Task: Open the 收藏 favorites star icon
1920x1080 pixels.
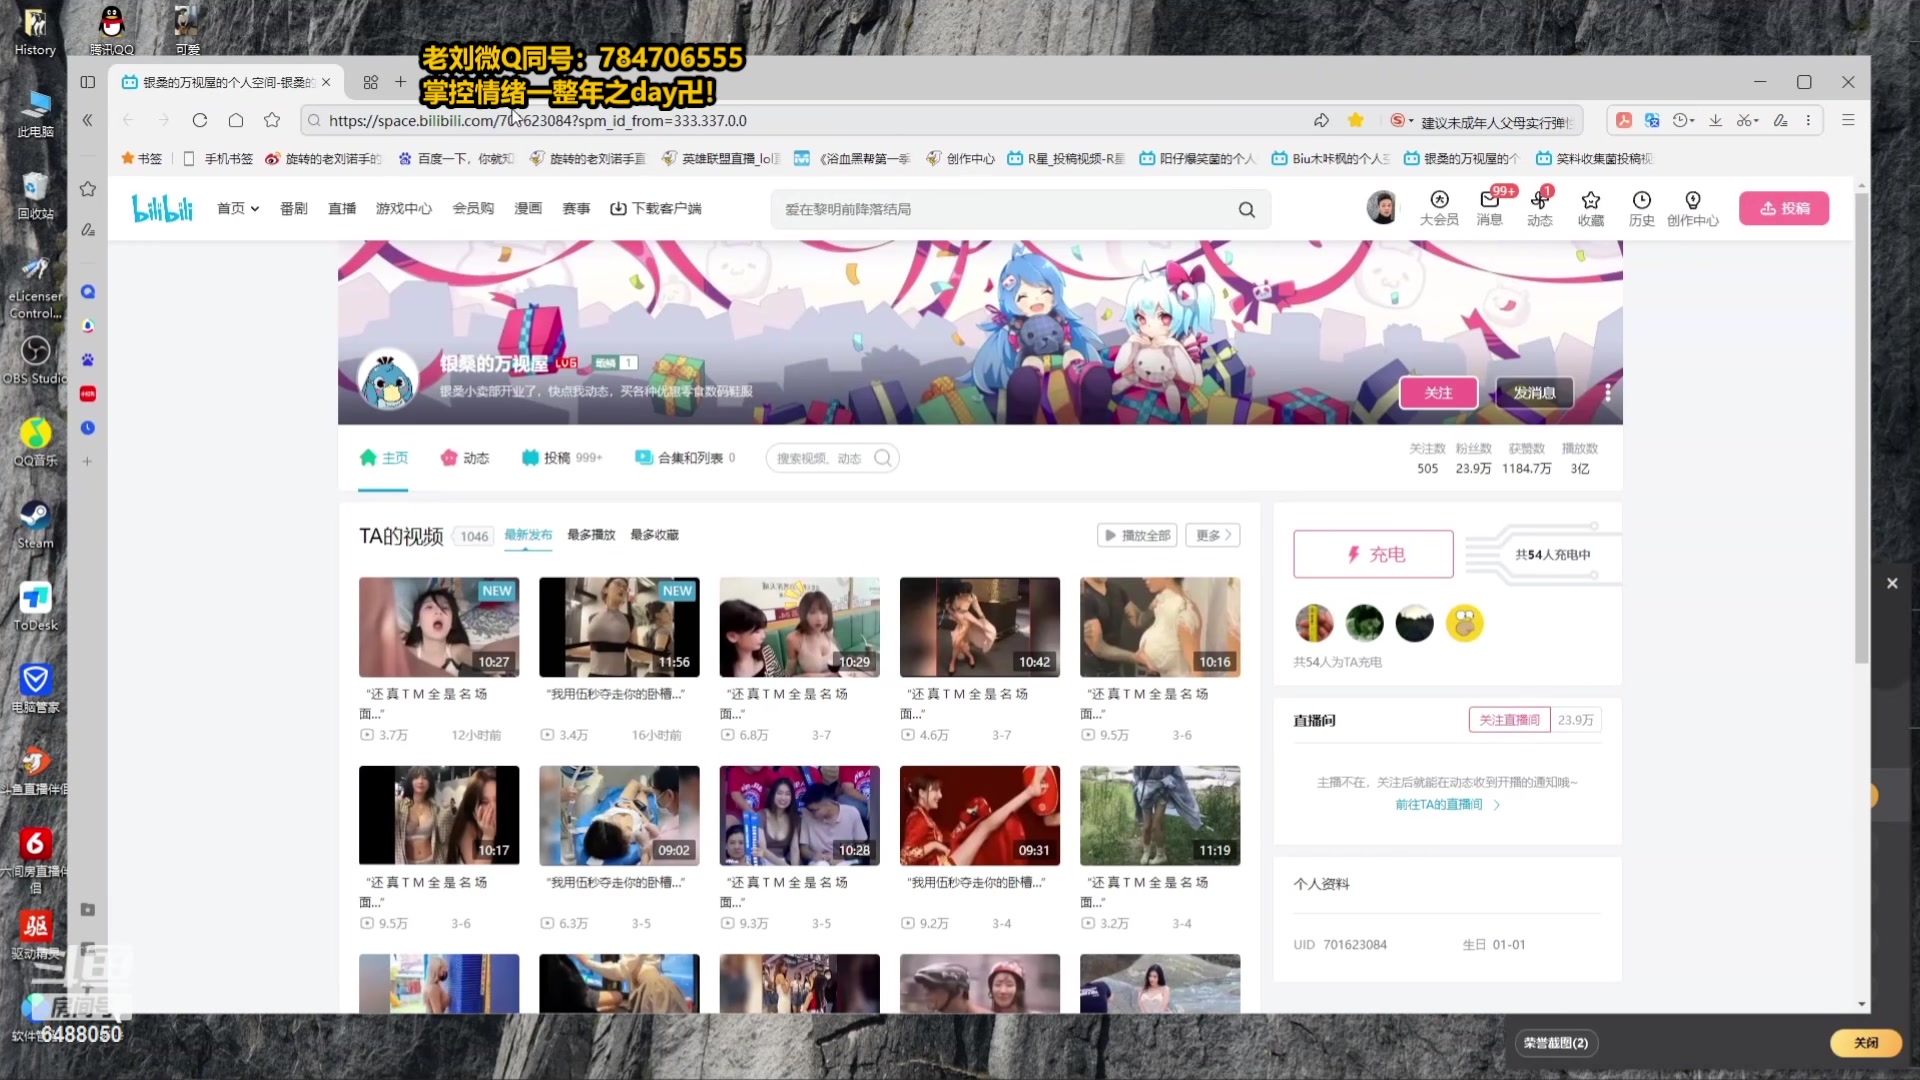Action: [x=1590, y=201]
